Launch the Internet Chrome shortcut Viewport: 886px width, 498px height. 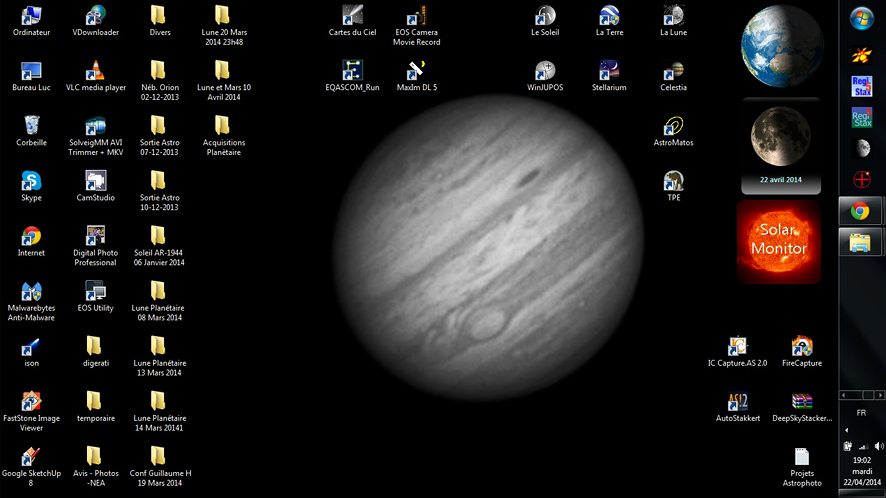31,241
